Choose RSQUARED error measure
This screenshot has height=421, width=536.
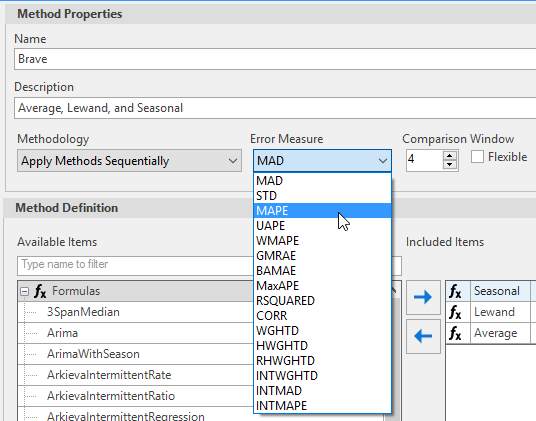click(x=322, y=301)
